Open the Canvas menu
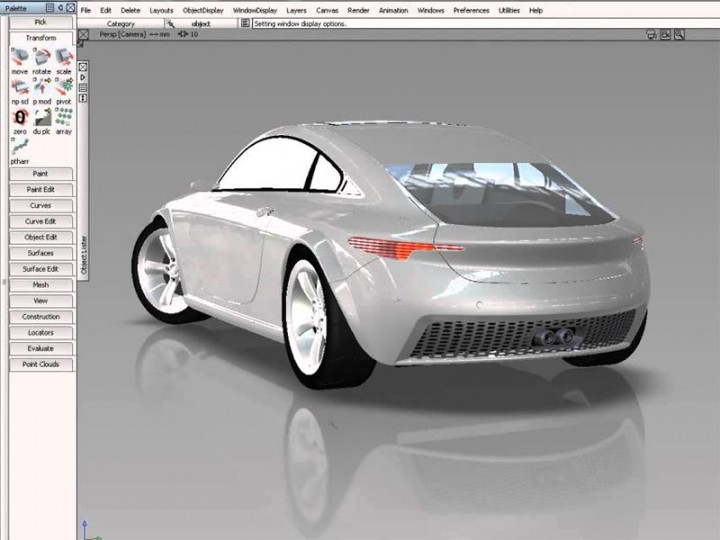The image size is (720, 540). tap(327, 10)
